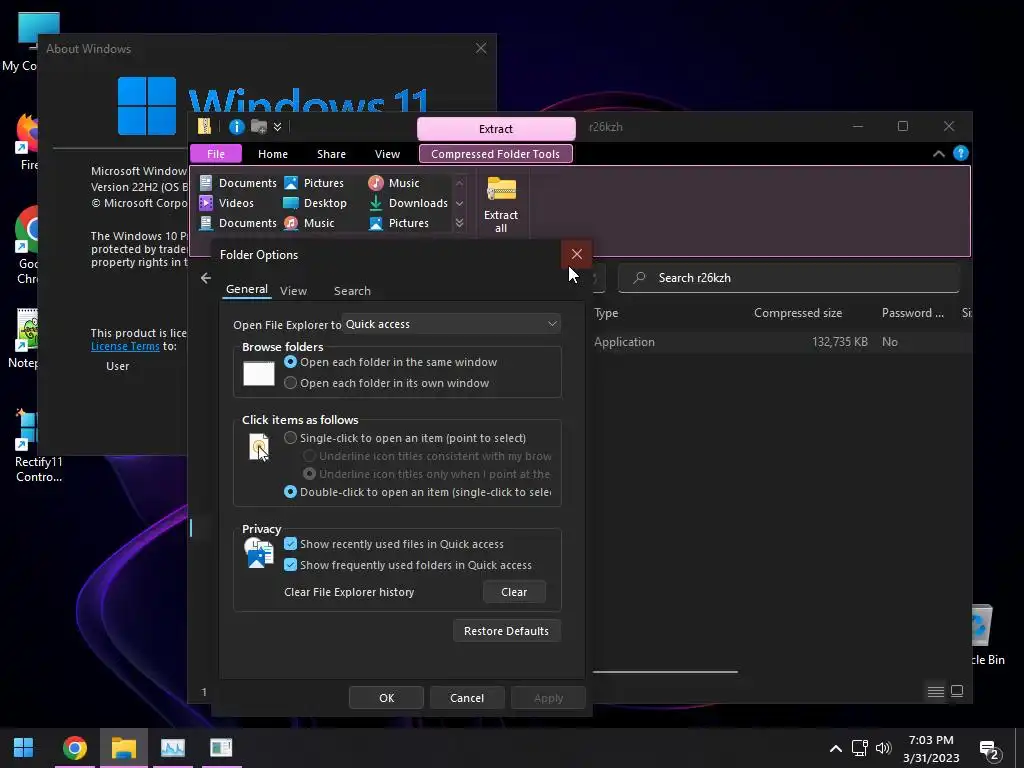Screen dimensions: 1024x768
Task: Switch to the Share ribbon tab
Action: click(331, 154)
